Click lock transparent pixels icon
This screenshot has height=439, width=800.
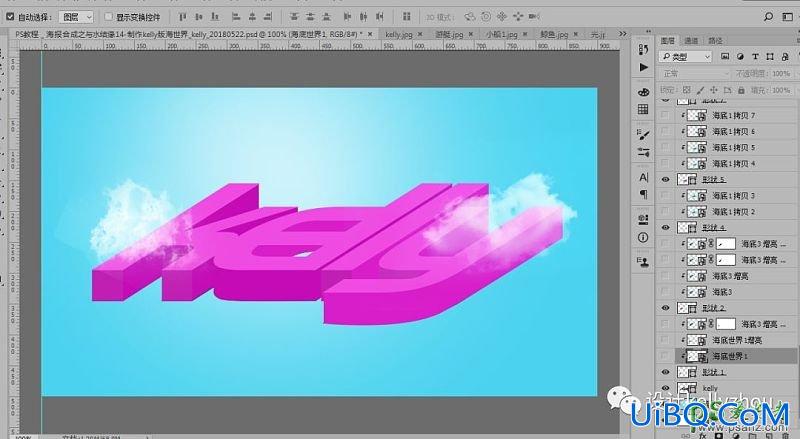click(687, 90)
